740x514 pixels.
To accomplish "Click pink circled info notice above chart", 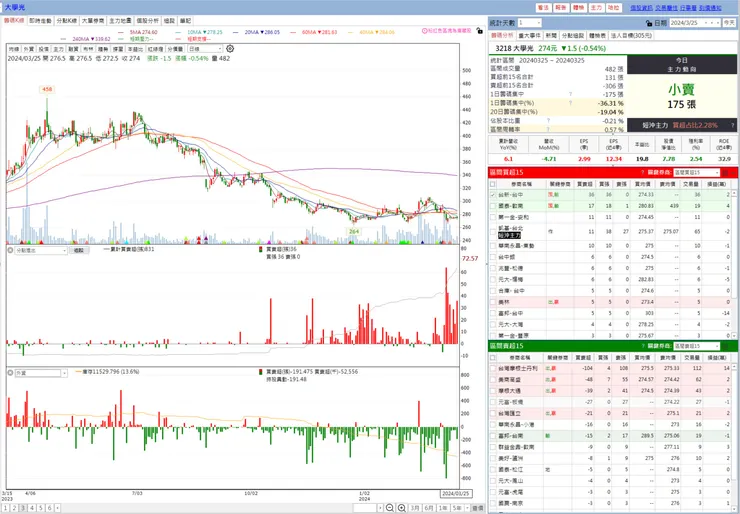I will click(446, 30).
